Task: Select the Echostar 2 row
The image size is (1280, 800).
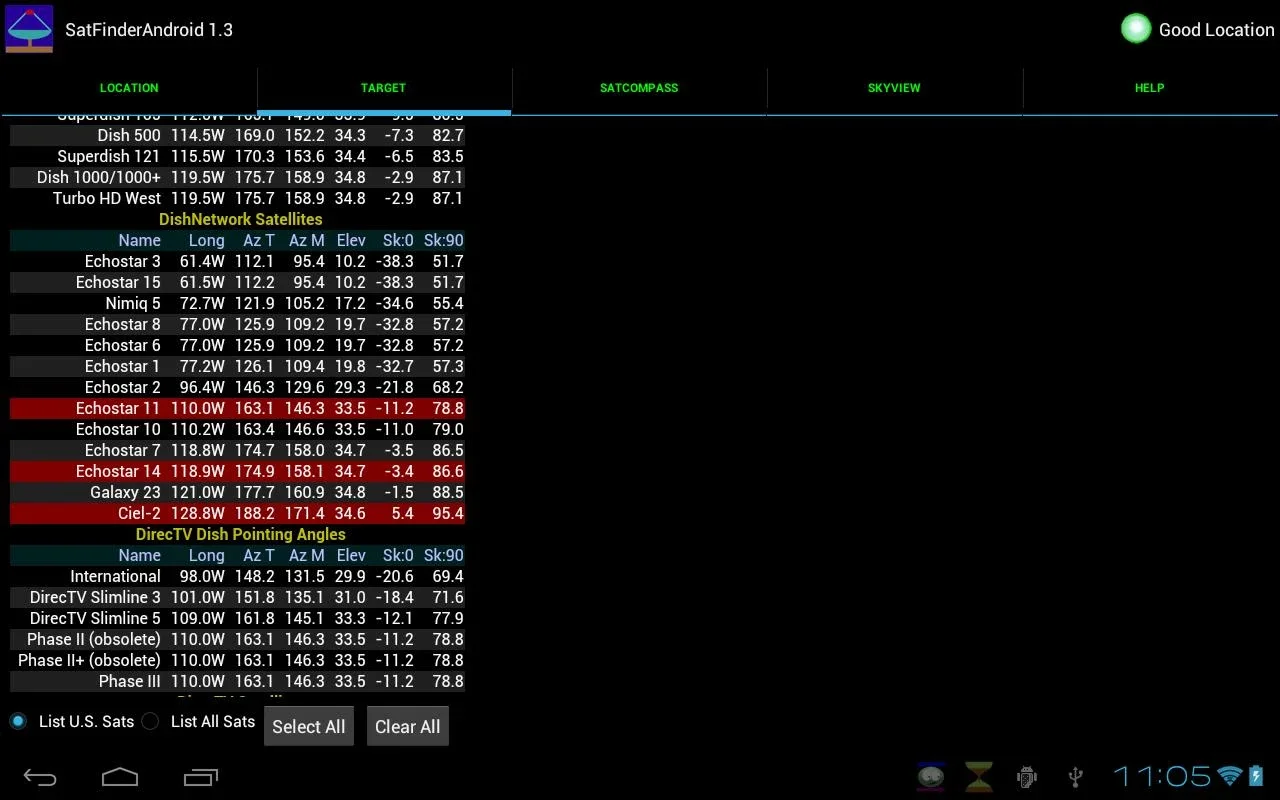Action: pyautogui.click(x=237, y=387)
